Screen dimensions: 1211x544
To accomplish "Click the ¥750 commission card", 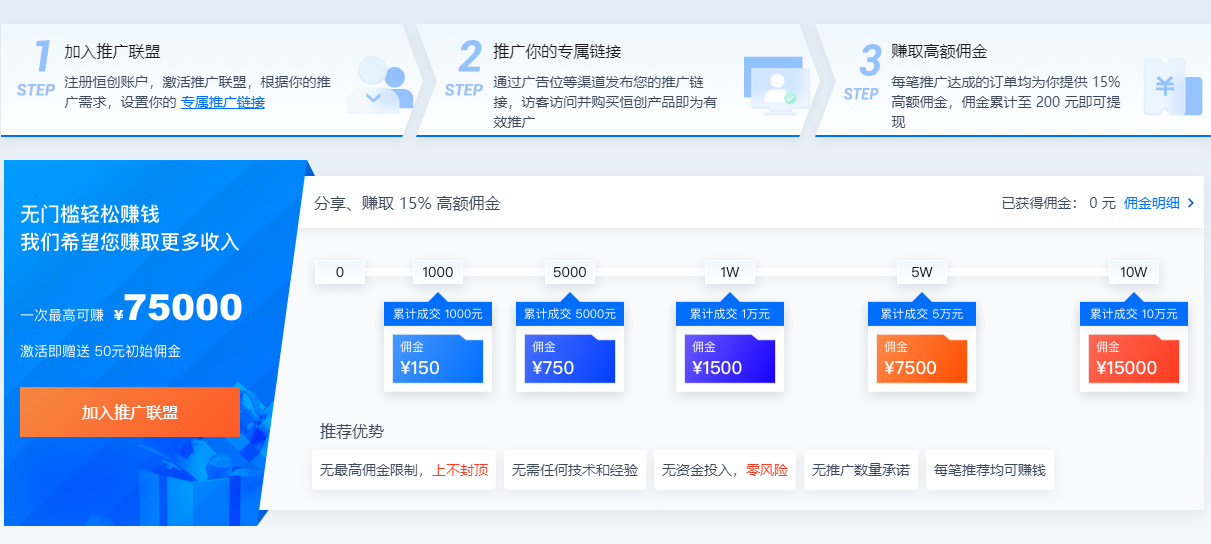I will coord(570,359).
